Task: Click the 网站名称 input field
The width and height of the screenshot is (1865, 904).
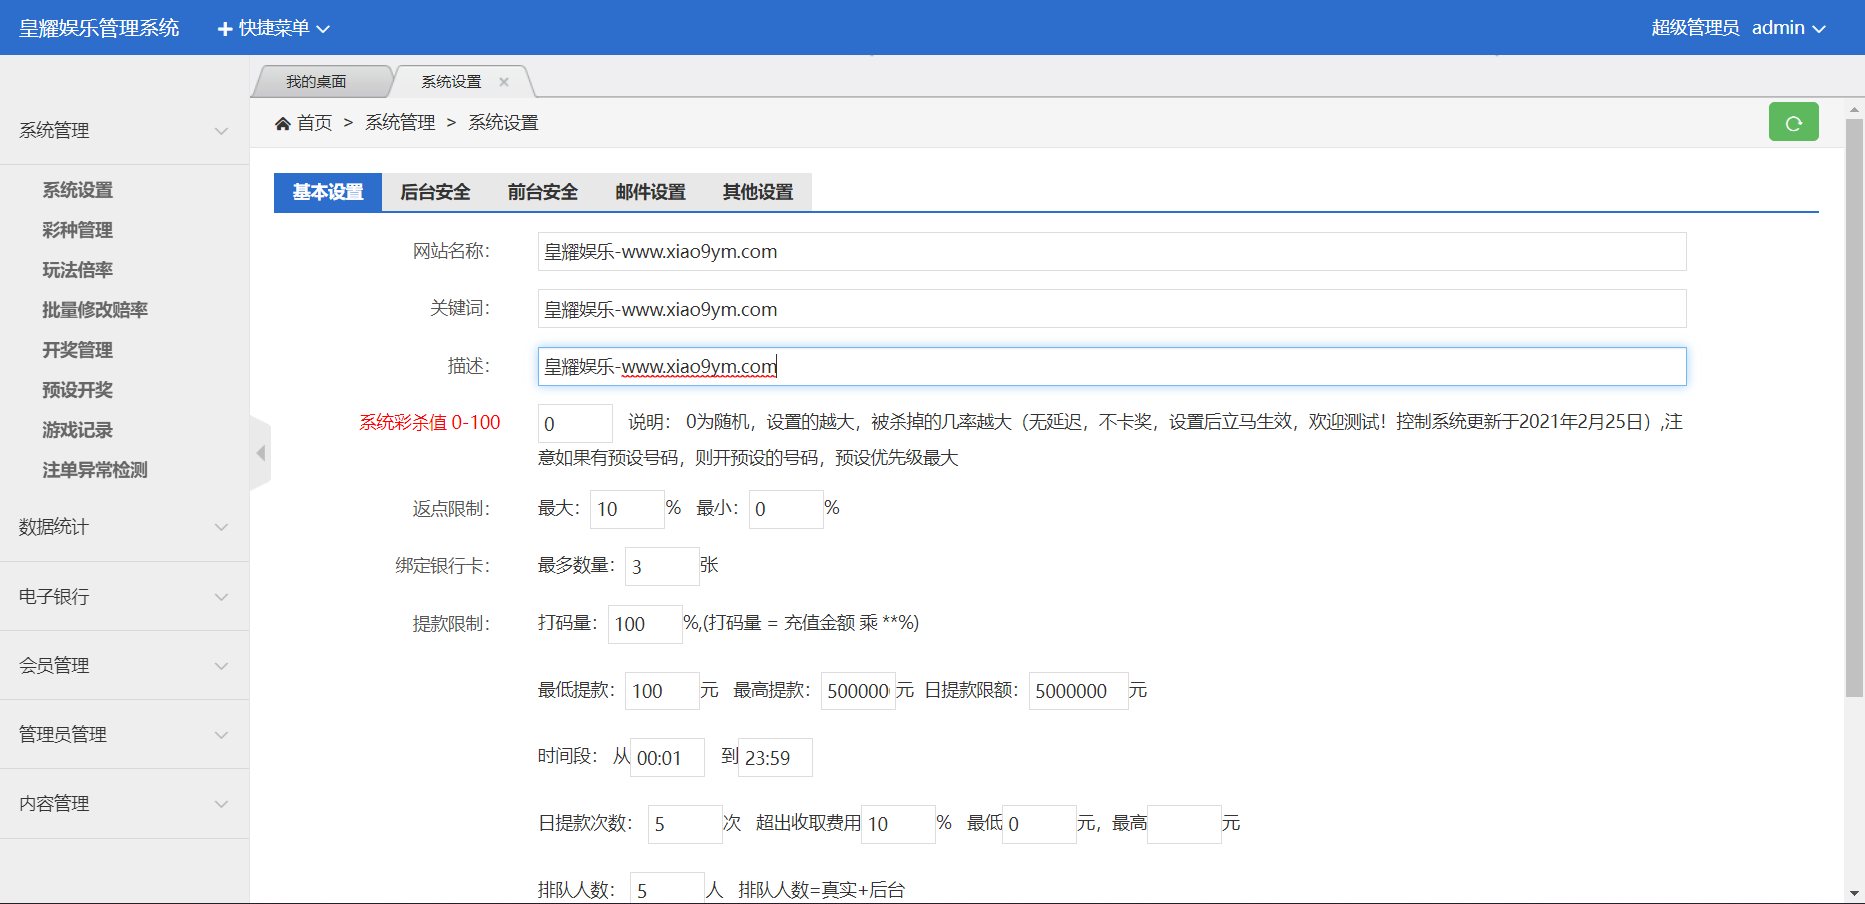Action: click(x=1112, y=252)
